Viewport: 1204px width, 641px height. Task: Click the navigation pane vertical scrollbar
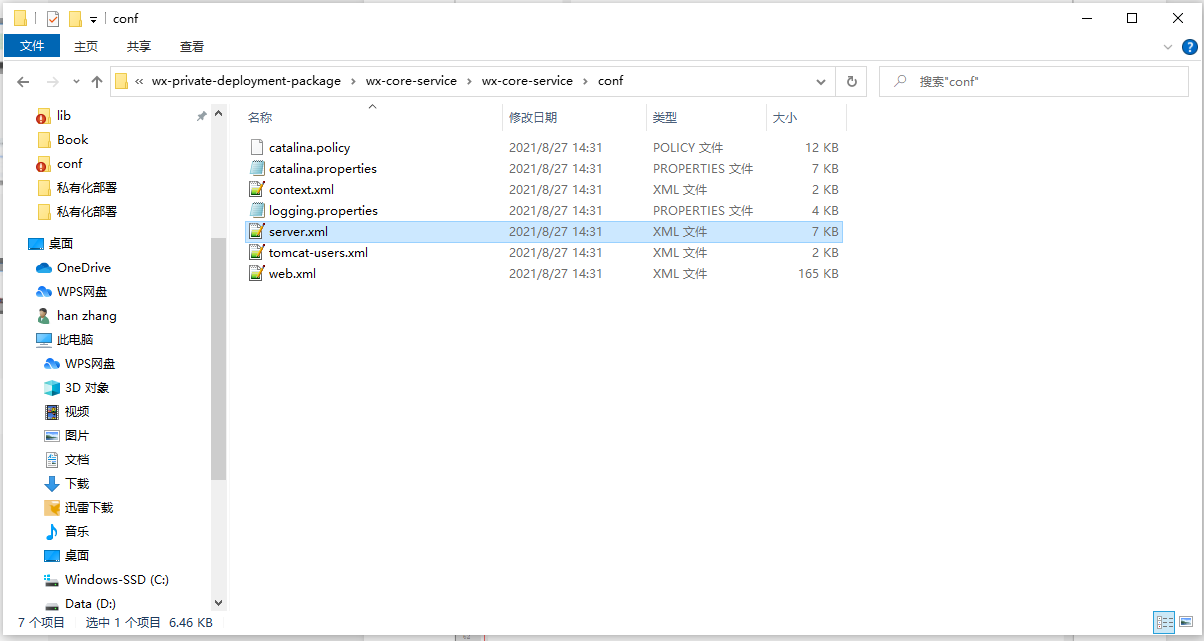tap(219, 360)
